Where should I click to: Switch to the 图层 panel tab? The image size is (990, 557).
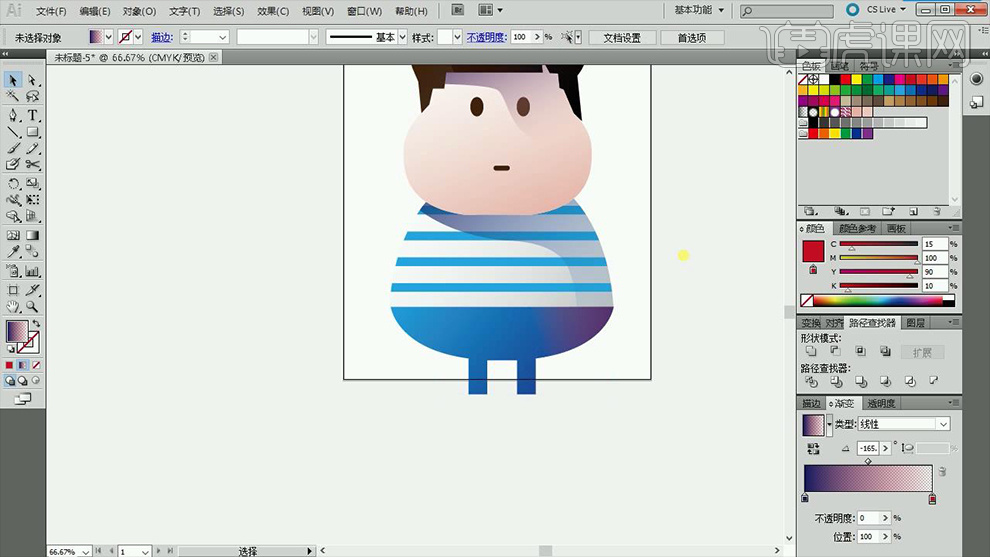coord(915,323)
